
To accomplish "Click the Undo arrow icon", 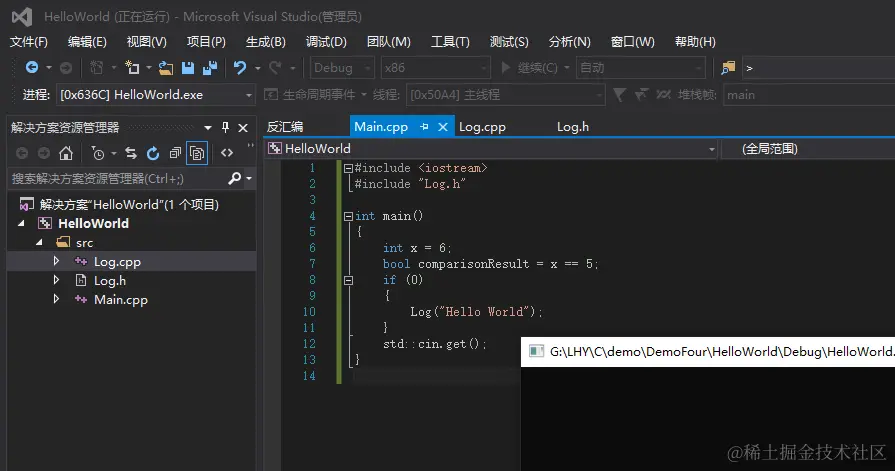I will pos(240,68).
